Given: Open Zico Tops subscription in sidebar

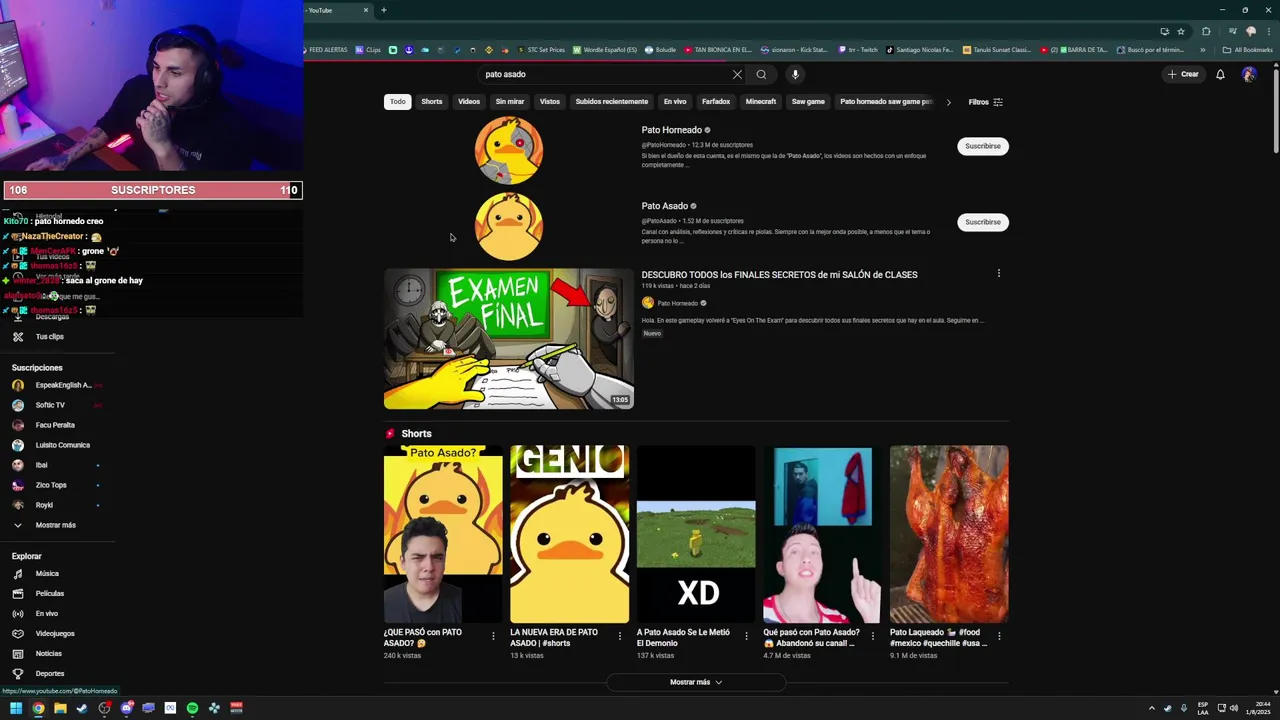Looking at the screenshot, I should 51,485.
